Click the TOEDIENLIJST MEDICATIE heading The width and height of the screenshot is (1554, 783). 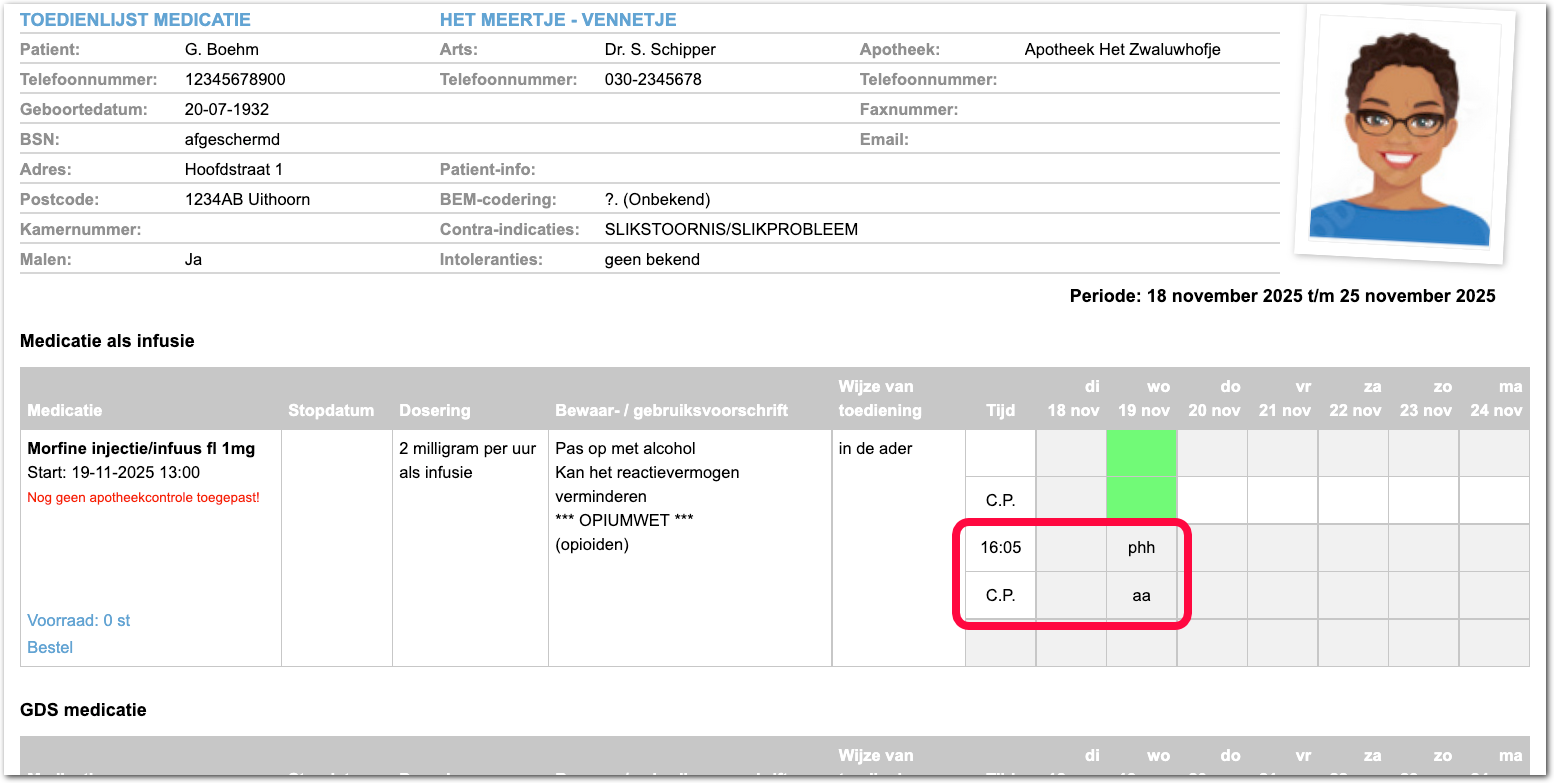(135, 20)
